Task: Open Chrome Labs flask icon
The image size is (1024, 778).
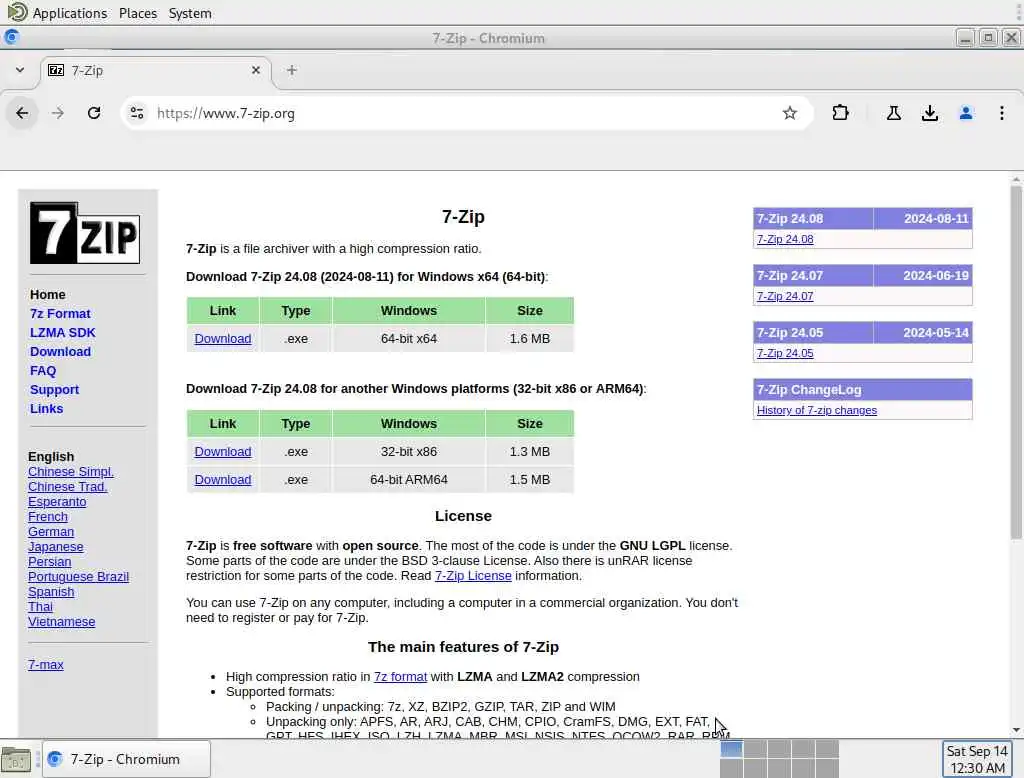Action: click(893, 113)
